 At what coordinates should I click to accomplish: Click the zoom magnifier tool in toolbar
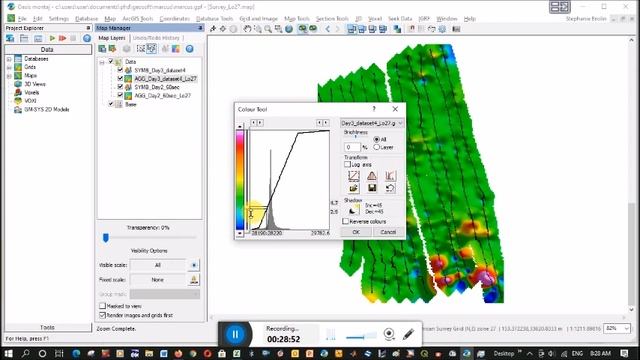click(x=268, y=29)
